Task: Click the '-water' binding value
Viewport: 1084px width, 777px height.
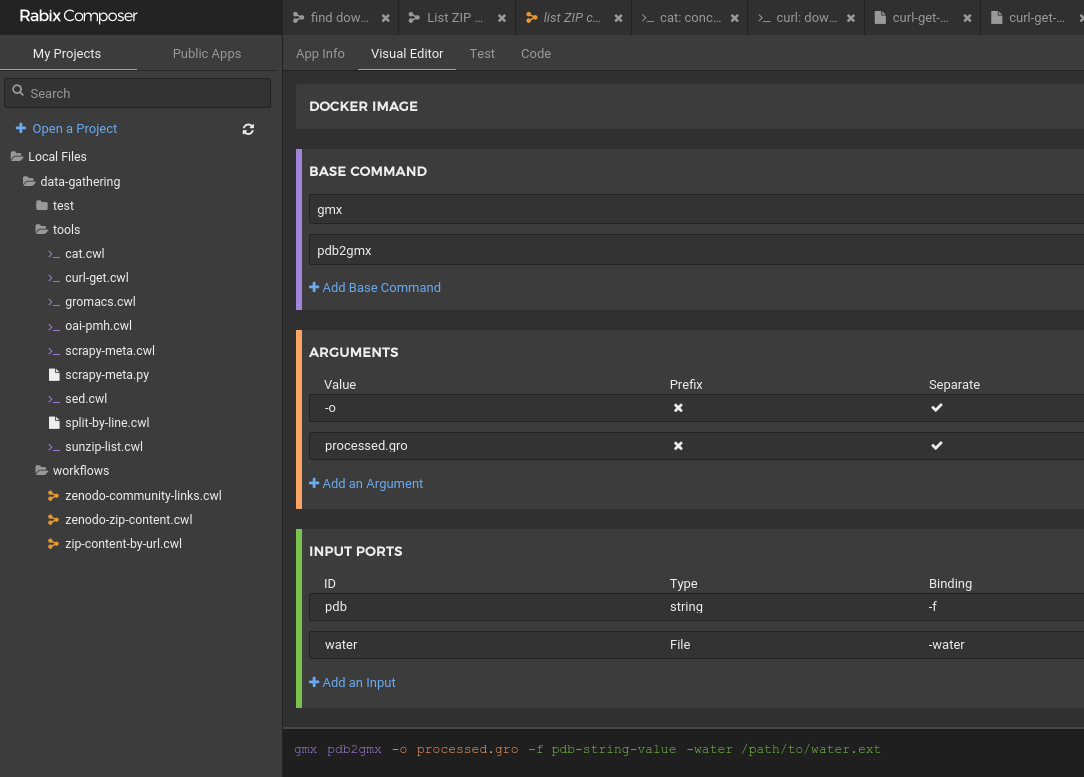Action: [946, 645]
